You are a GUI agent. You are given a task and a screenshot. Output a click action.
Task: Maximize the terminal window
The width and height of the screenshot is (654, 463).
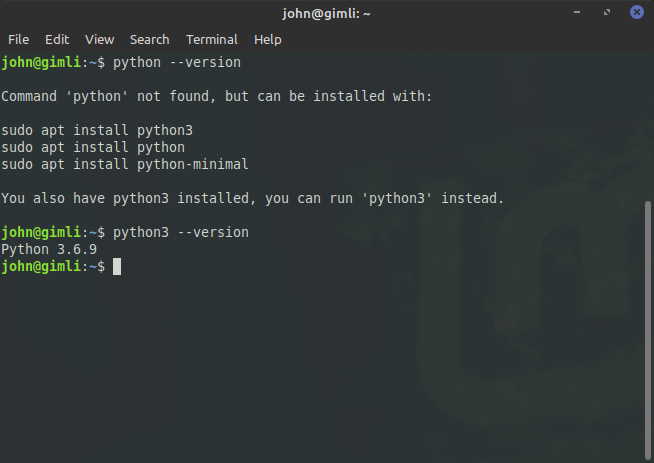point(607,12)
